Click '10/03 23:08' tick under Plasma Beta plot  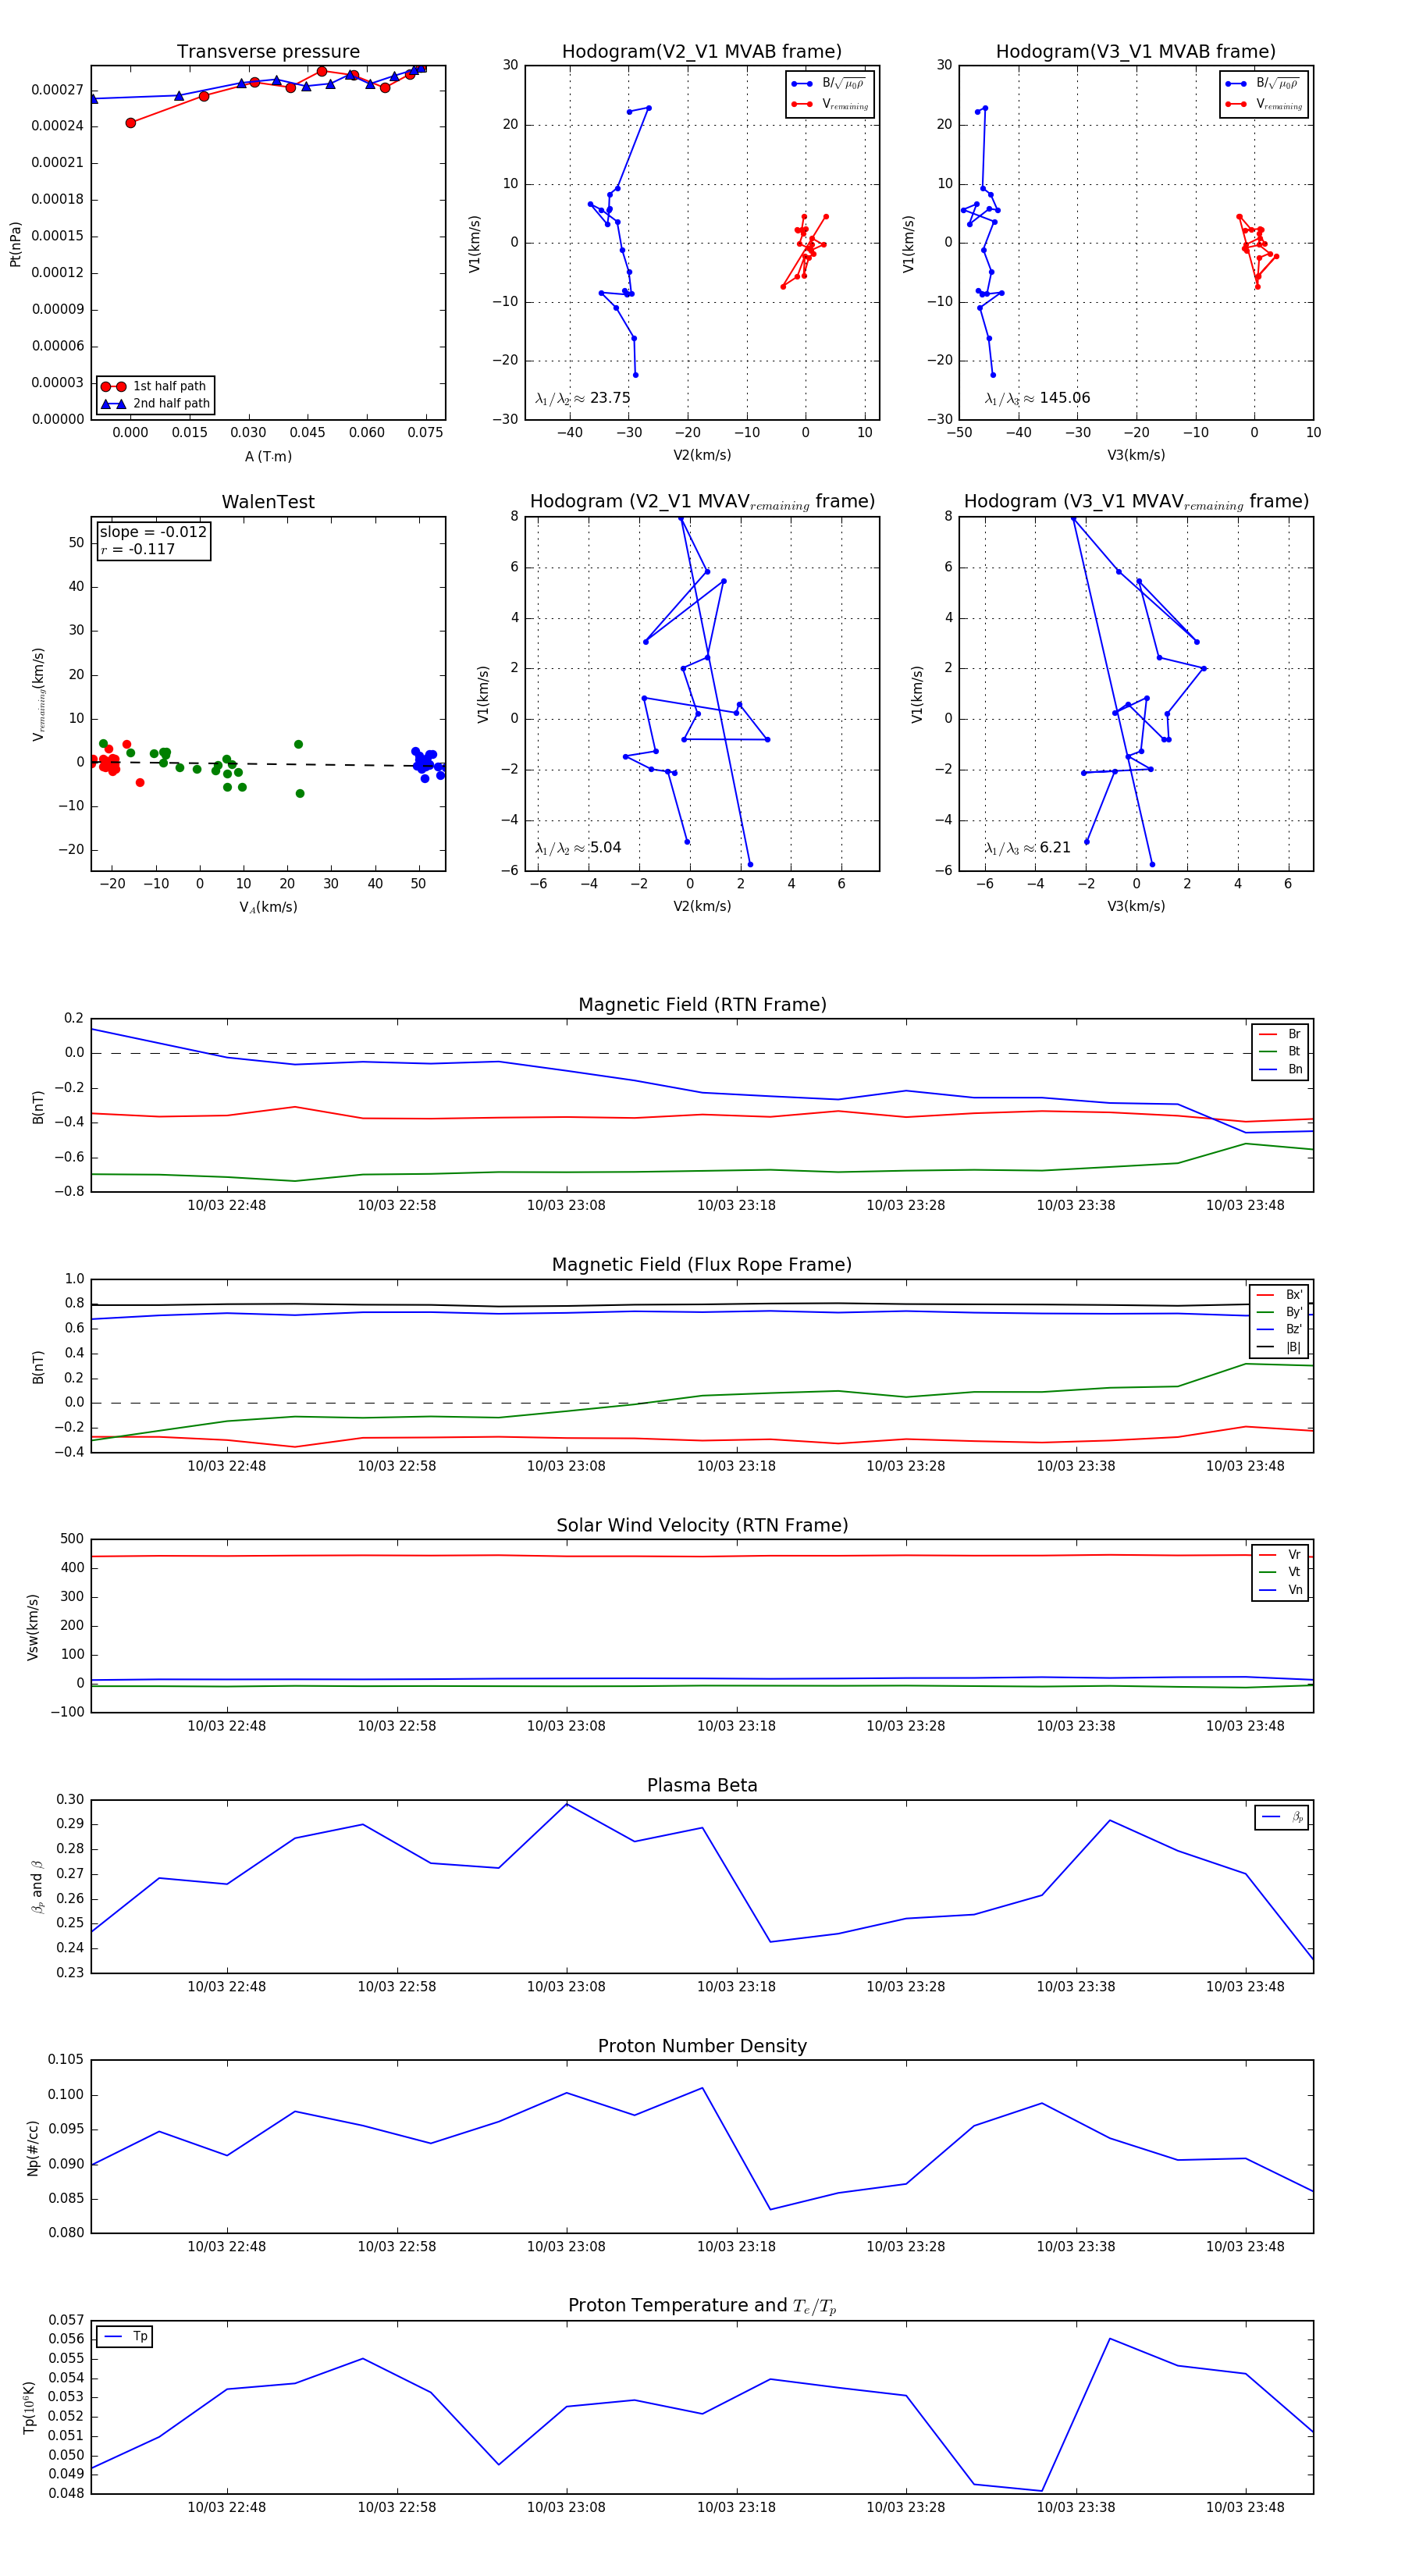coord(566,1987)
